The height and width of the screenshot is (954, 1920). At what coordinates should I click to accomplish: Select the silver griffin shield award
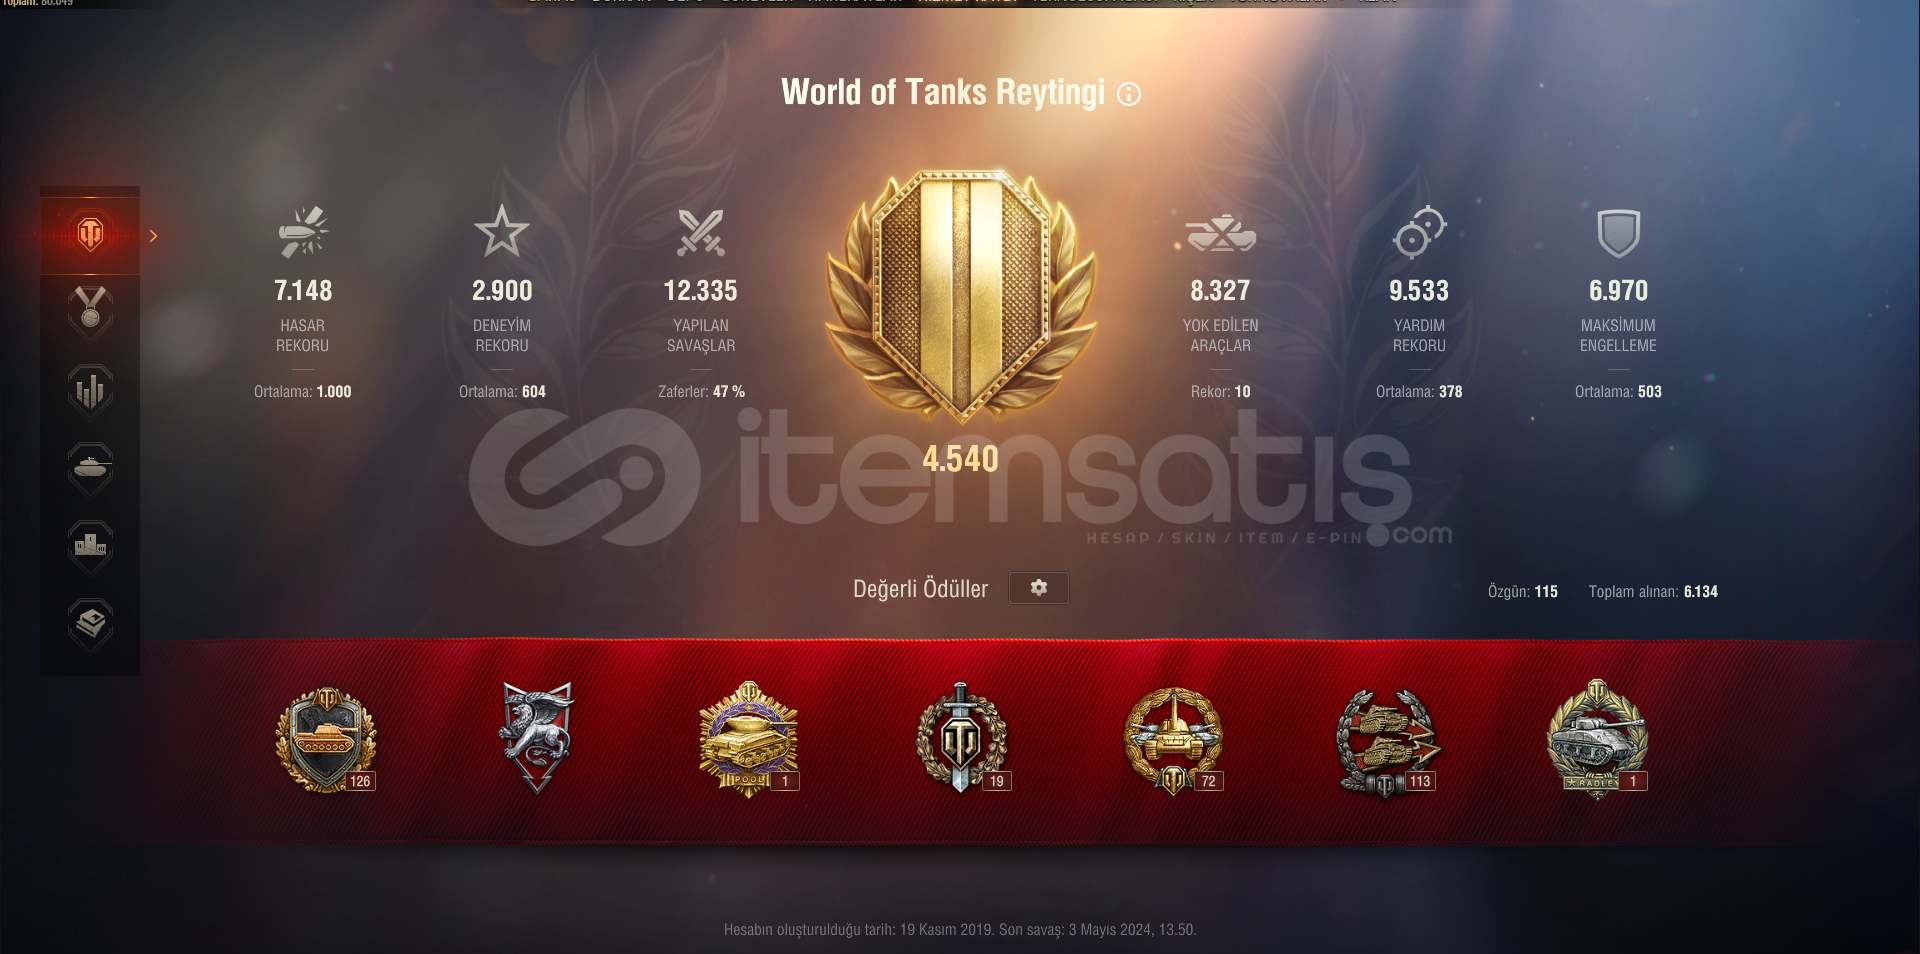pyautogui.click(x=537, y=738)
